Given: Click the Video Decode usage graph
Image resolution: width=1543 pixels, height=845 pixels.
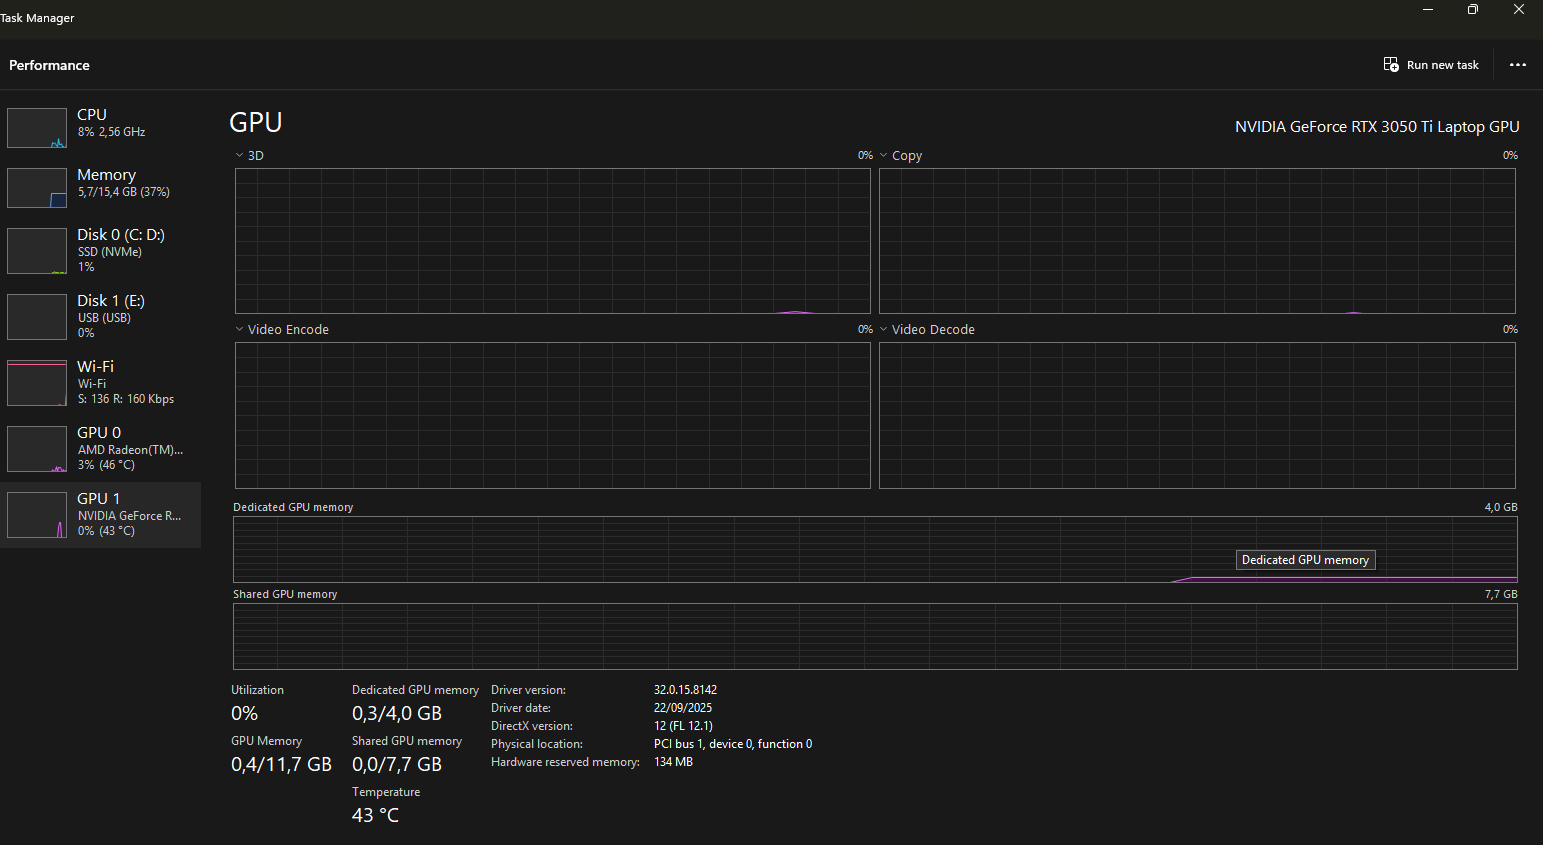Looking at the screenshot, I should click(1197, 415).
